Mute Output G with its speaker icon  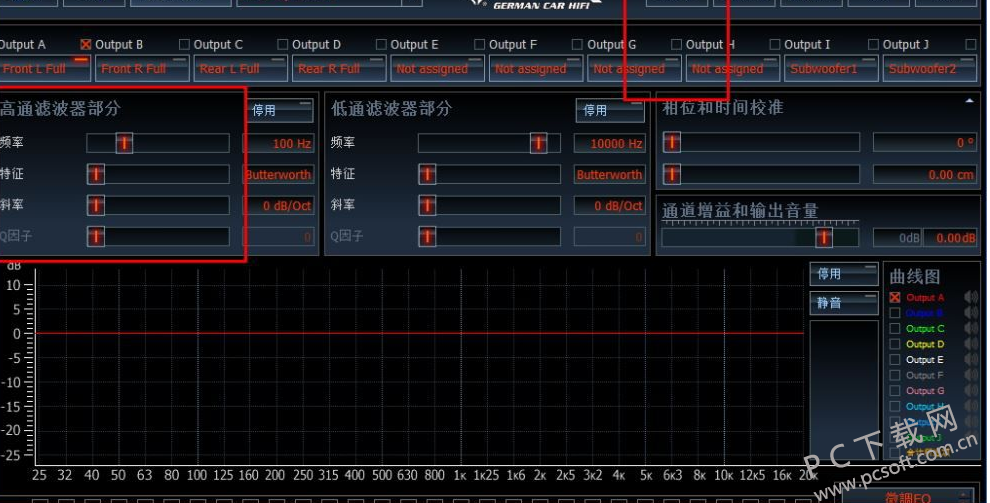pos(971,391)
